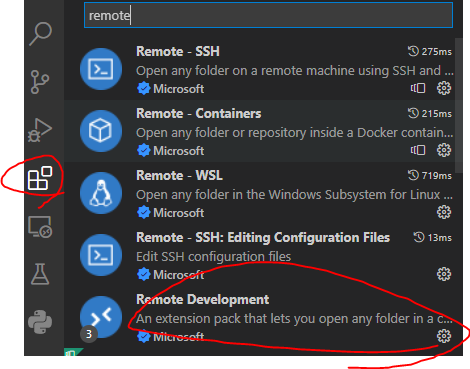Screen dimensions: 470x369
Task: Click the SSH: Editing Configuration Files icon
Action: (101, 255)
